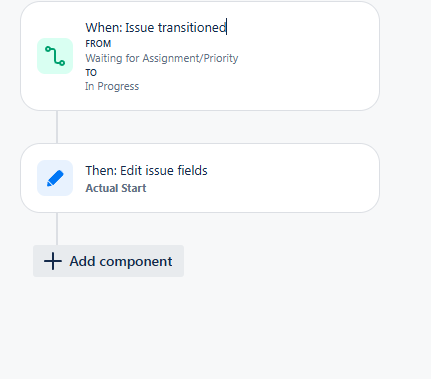Click the Add component button
The image size is (431, 379).
[x=108, y=261]
